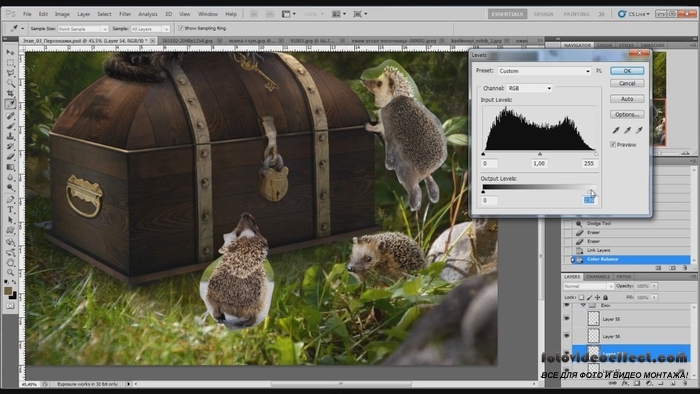Select the Path Selection tool
The height and width of the screenshot is (394, 700).
click(x=10, y=220)
